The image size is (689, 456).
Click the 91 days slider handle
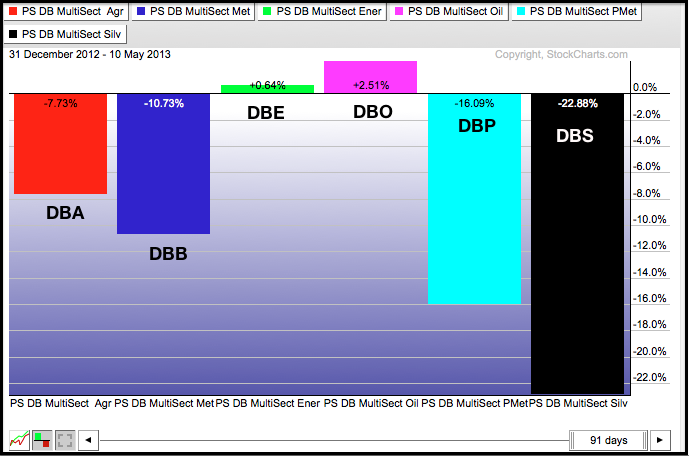(609, 440)
